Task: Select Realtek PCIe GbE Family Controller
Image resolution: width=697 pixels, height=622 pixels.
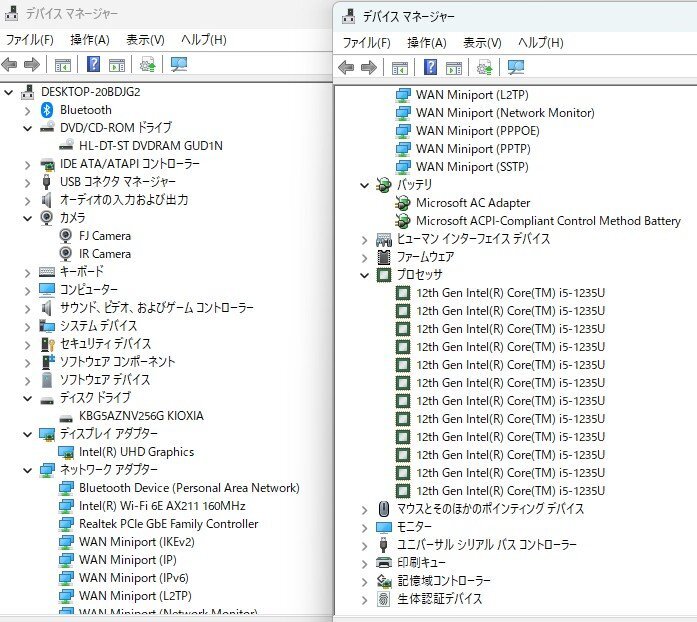Action: [168, 524]
